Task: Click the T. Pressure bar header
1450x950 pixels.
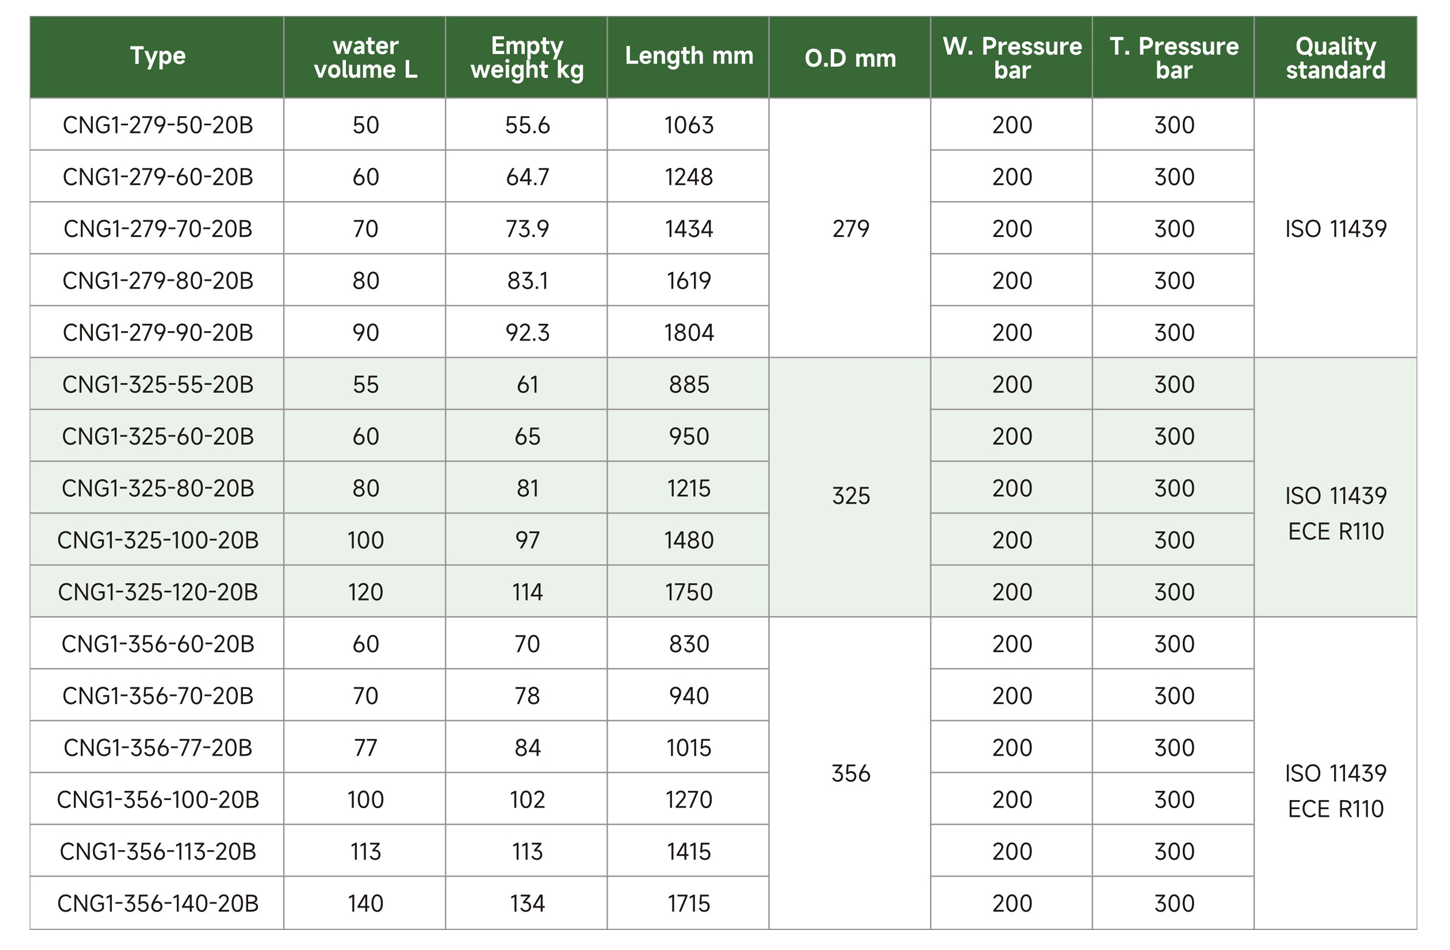Action: click(1174, 57)
